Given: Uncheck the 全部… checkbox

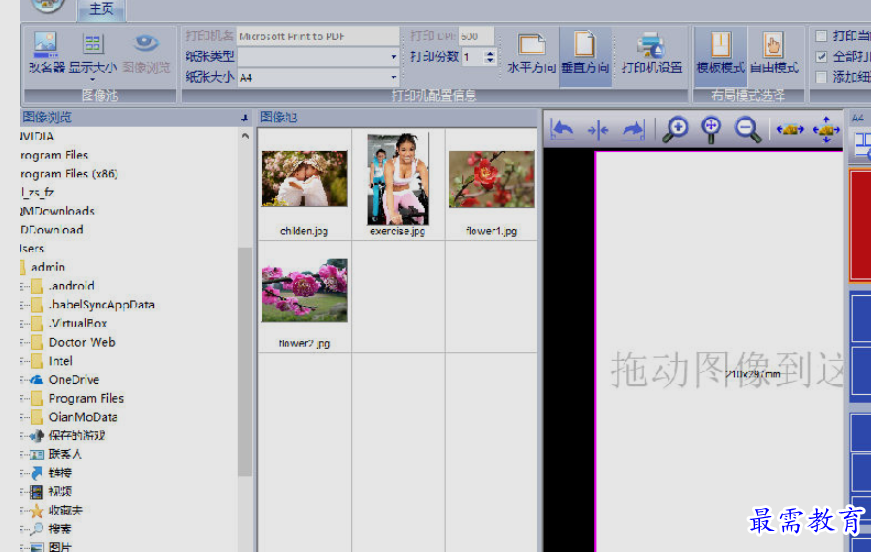Looking at the screenshot, I should [821, 57].
